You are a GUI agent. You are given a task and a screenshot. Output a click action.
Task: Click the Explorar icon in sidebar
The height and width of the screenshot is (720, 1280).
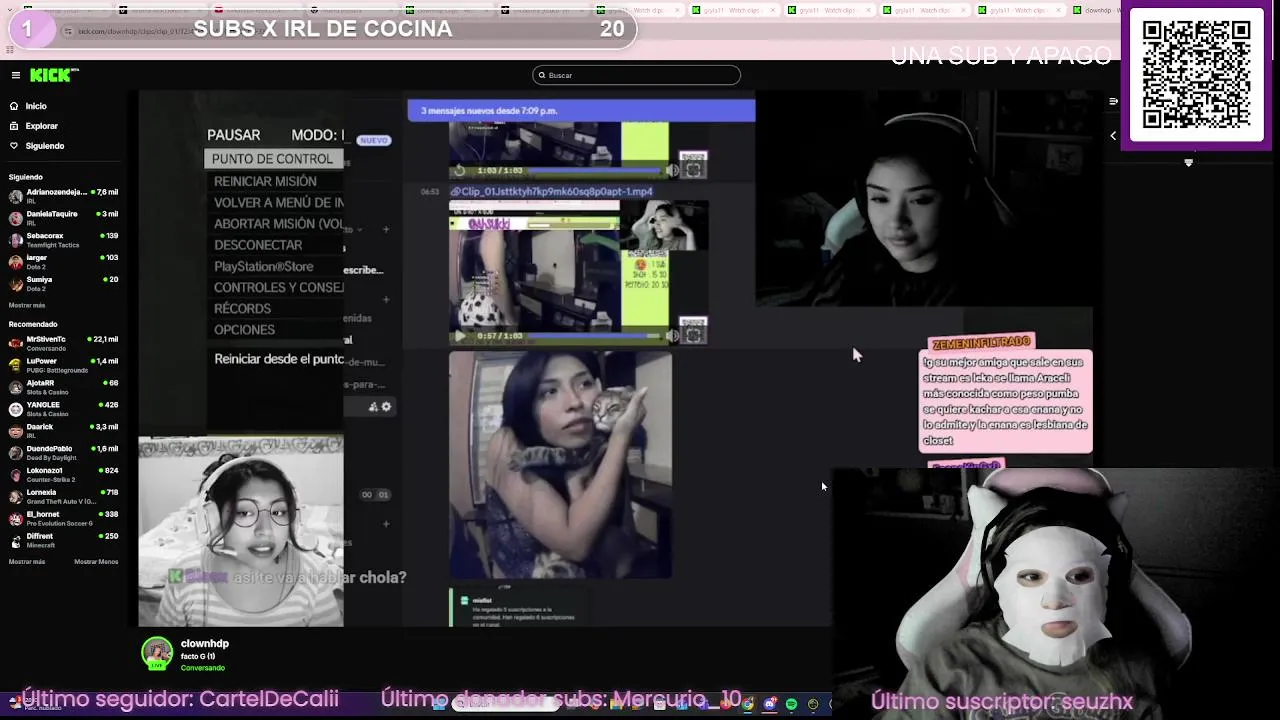coord(14,126)
